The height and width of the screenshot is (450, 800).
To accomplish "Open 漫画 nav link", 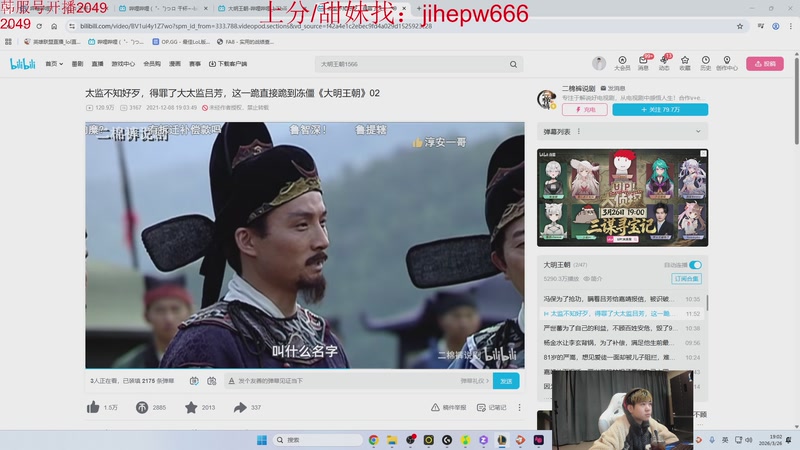I will (175, 64).
